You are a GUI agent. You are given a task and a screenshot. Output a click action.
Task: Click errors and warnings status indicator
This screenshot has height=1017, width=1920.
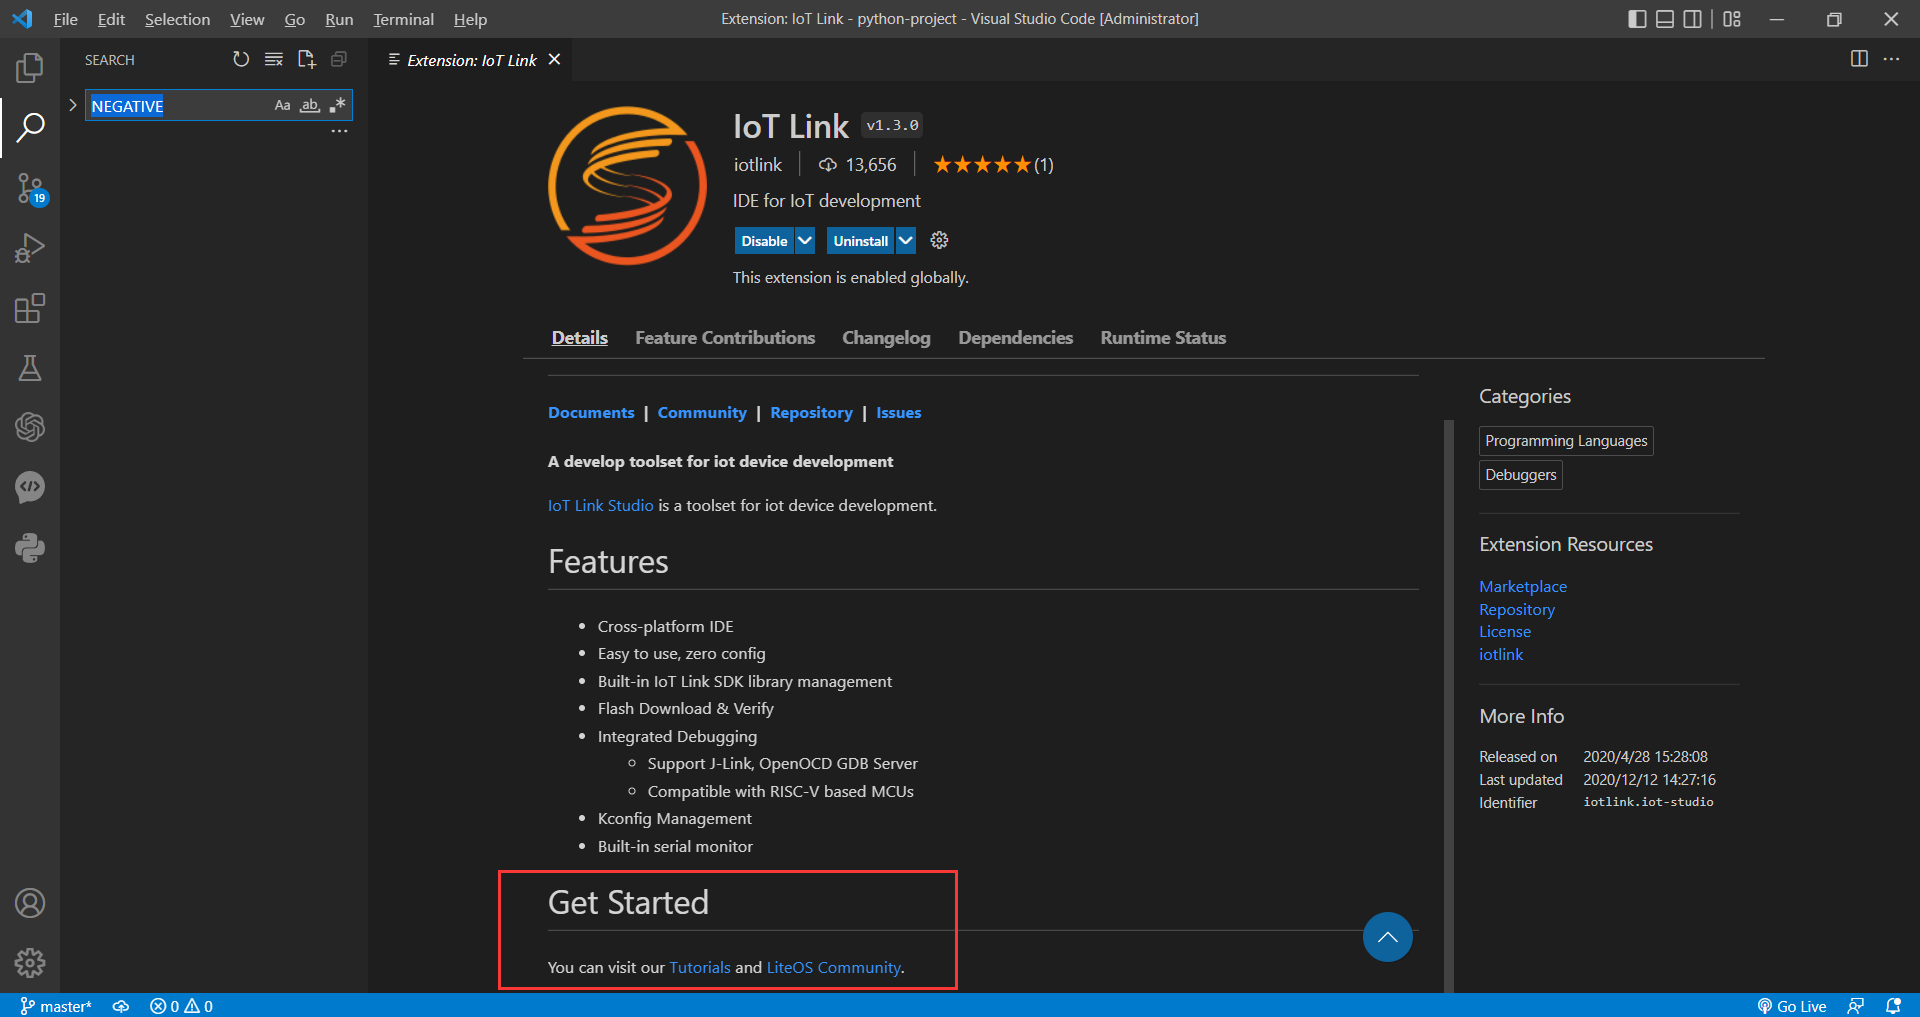[181, 1006]
